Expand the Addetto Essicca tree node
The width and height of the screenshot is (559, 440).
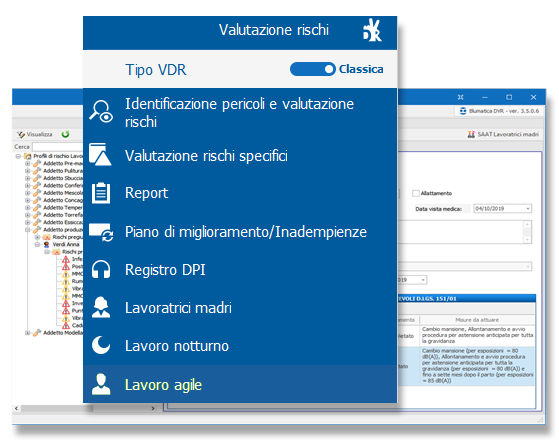(x=27, y=222)
